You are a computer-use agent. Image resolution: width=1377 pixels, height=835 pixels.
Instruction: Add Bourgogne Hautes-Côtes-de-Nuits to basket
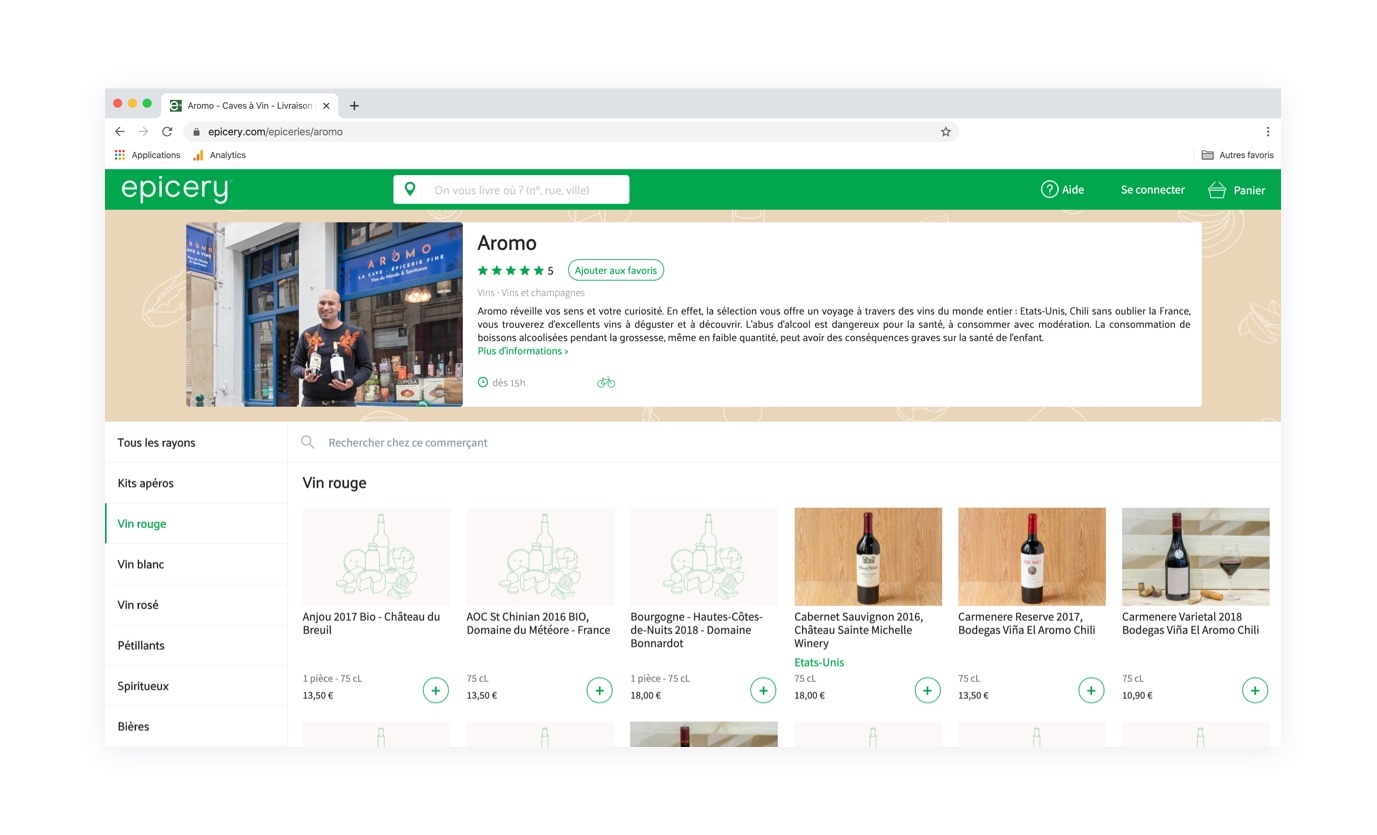tap(763, 690)
